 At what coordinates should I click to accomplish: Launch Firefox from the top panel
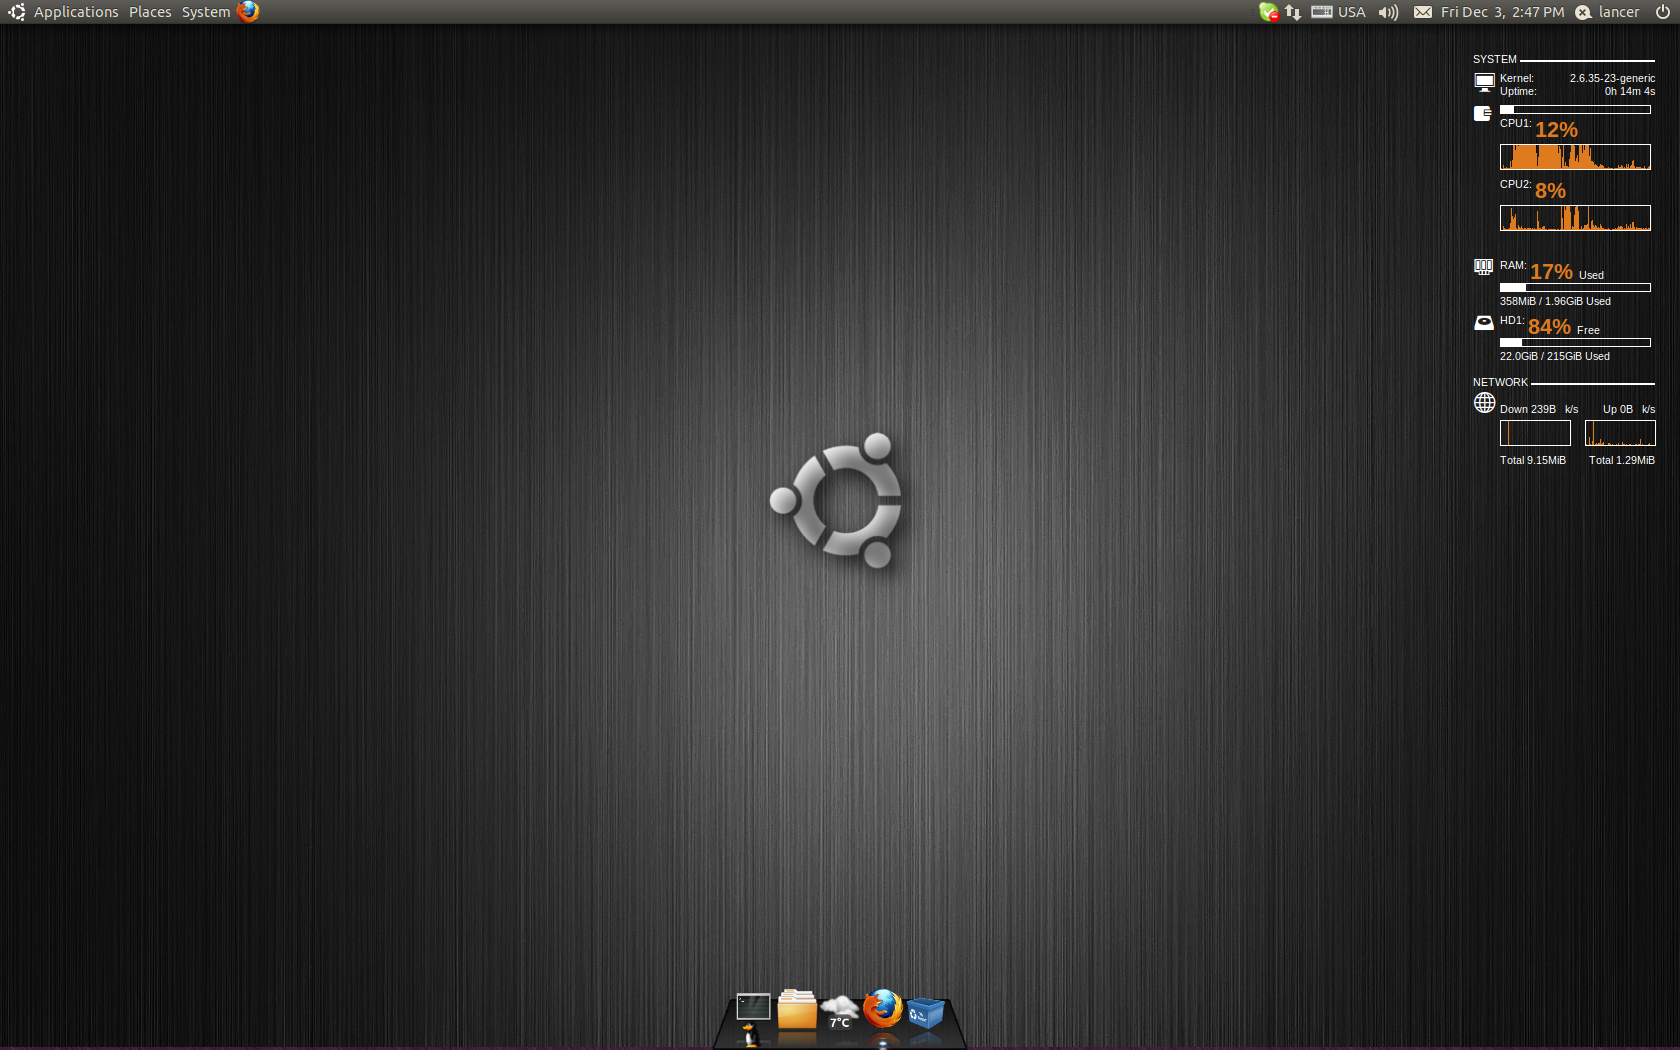coord(248,12)
